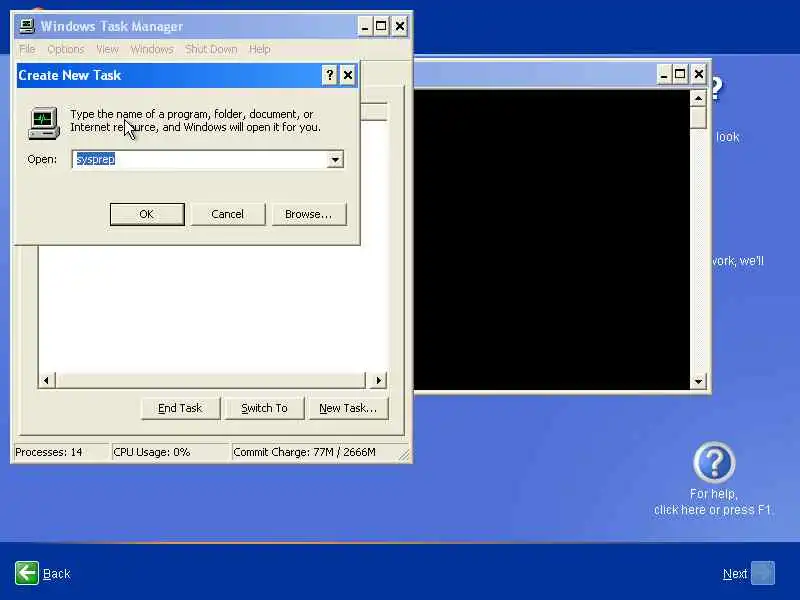Viewport: 800px width, 600px height.
Task: Open the Browse... file picker
Action: click(309, 214)
